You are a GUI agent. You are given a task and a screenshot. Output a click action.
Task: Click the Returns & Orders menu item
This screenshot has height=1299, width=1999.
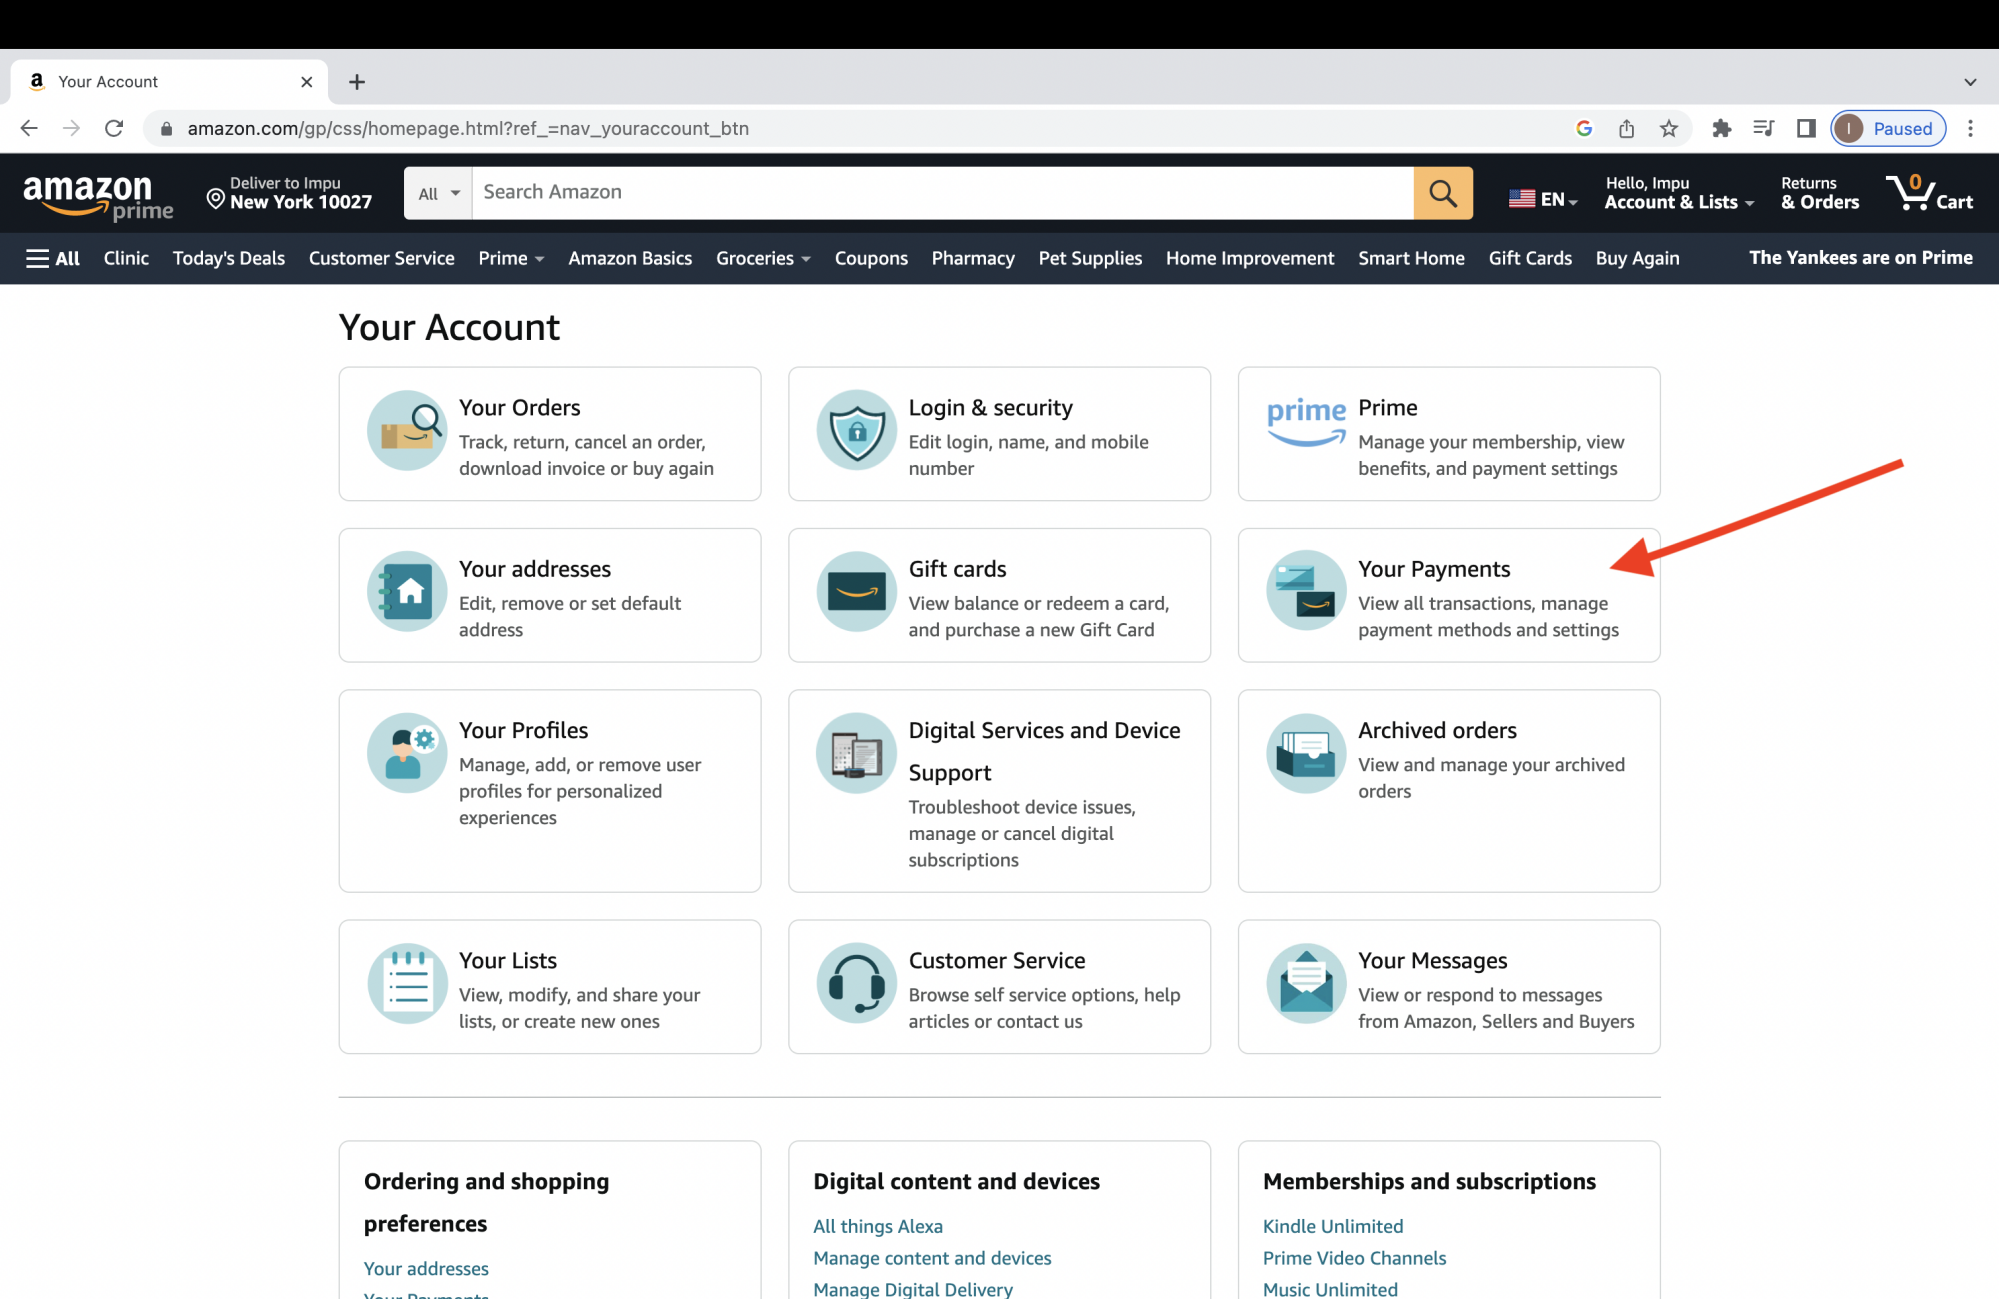(x=1818, y=192)
